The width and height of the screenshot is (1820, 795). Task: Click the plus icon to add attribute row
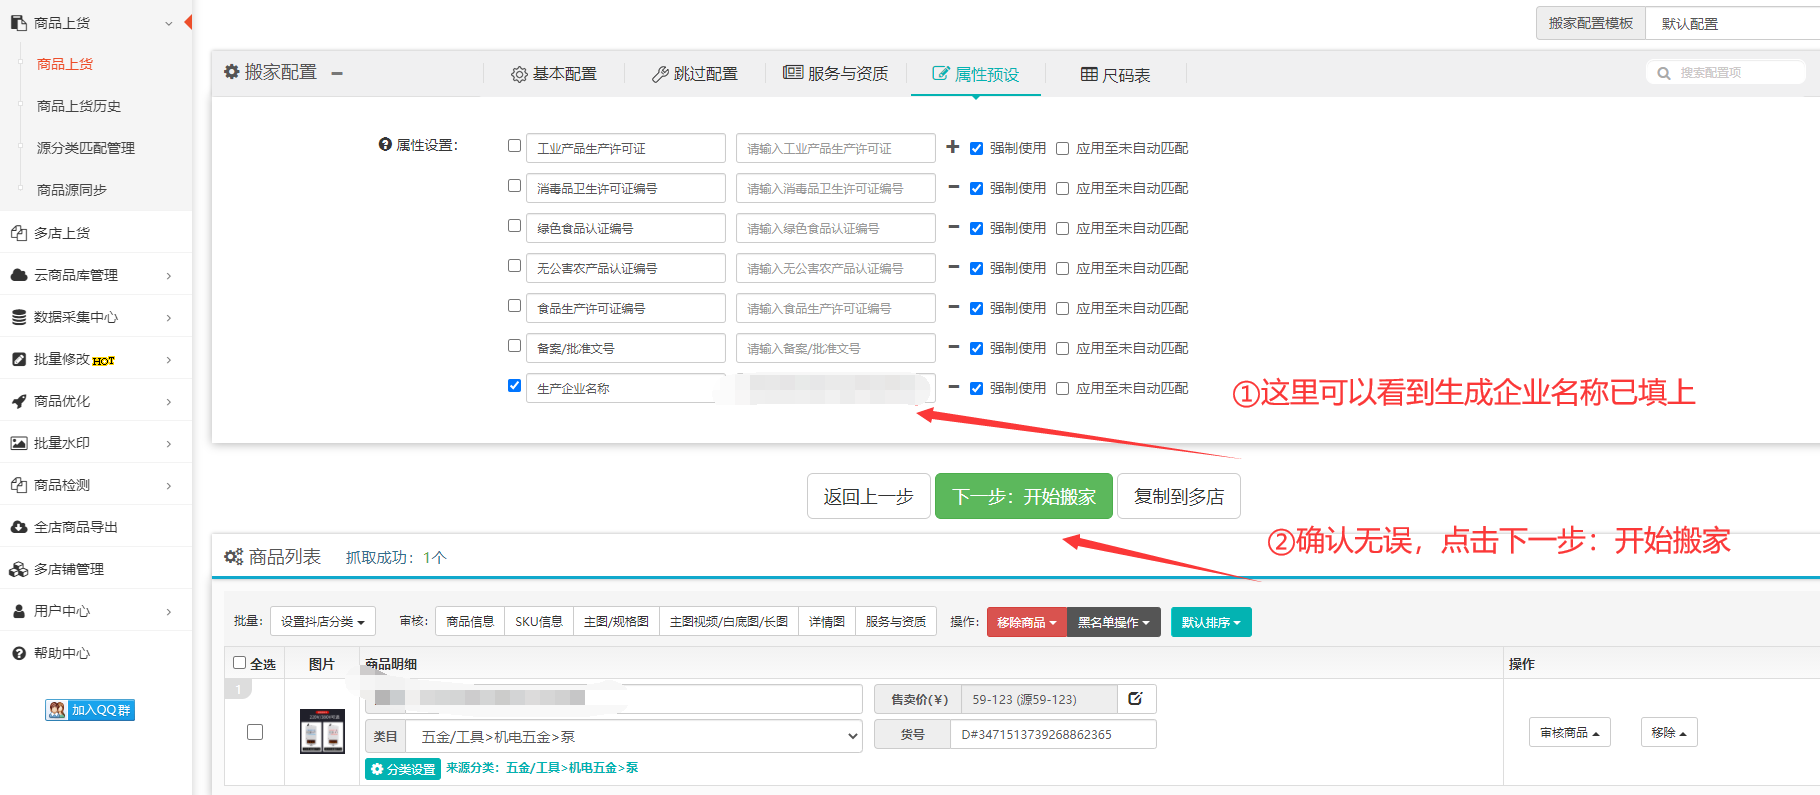tap(953, 147)
